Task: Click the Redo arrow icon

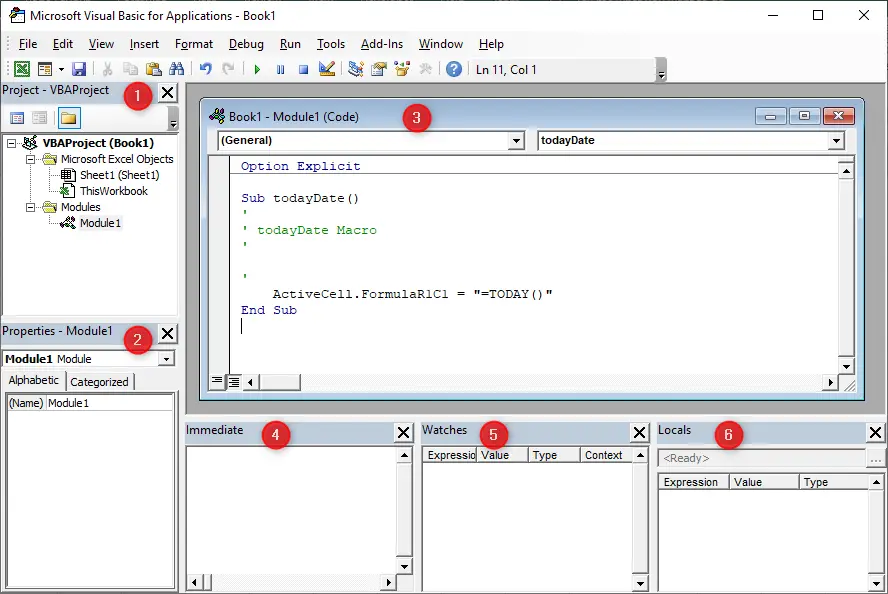Action: click(228, 69)
